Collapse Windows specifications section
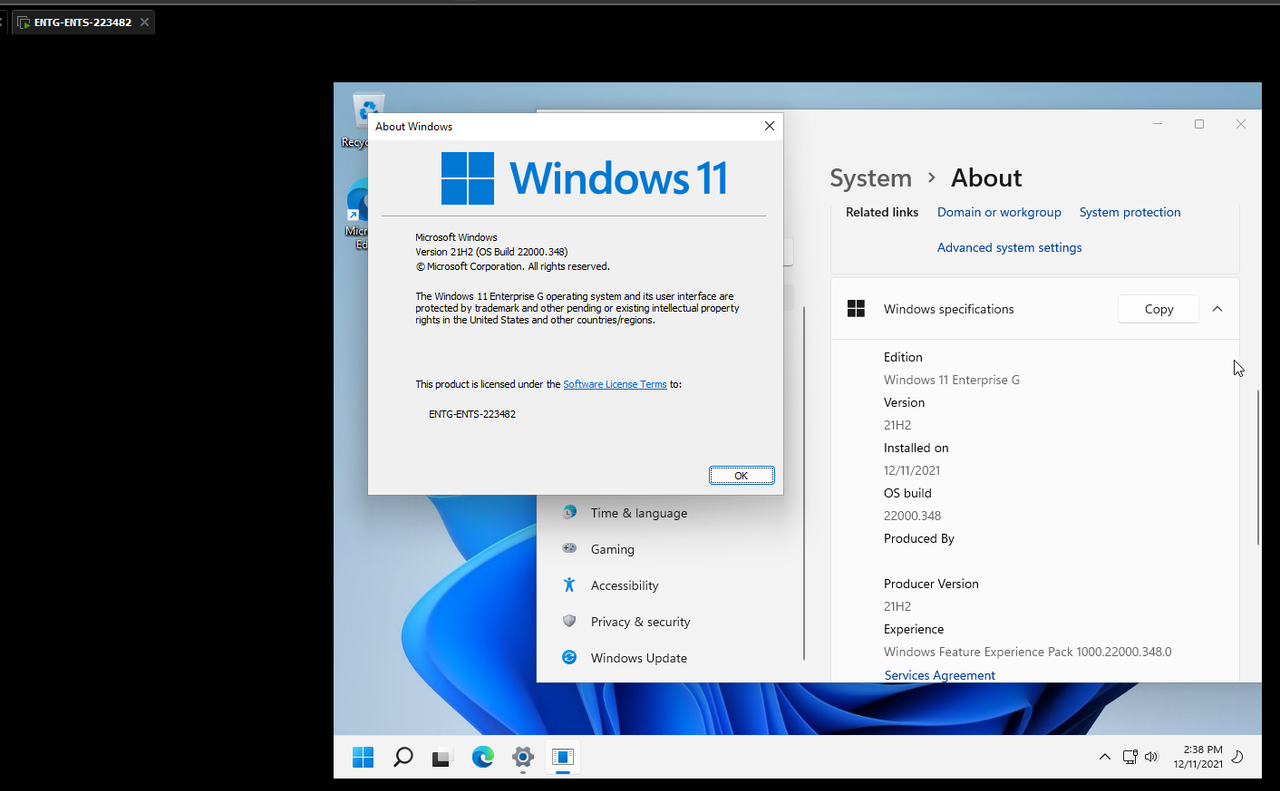Viewport: 1280px width, 791px height. click(1217, 309)
